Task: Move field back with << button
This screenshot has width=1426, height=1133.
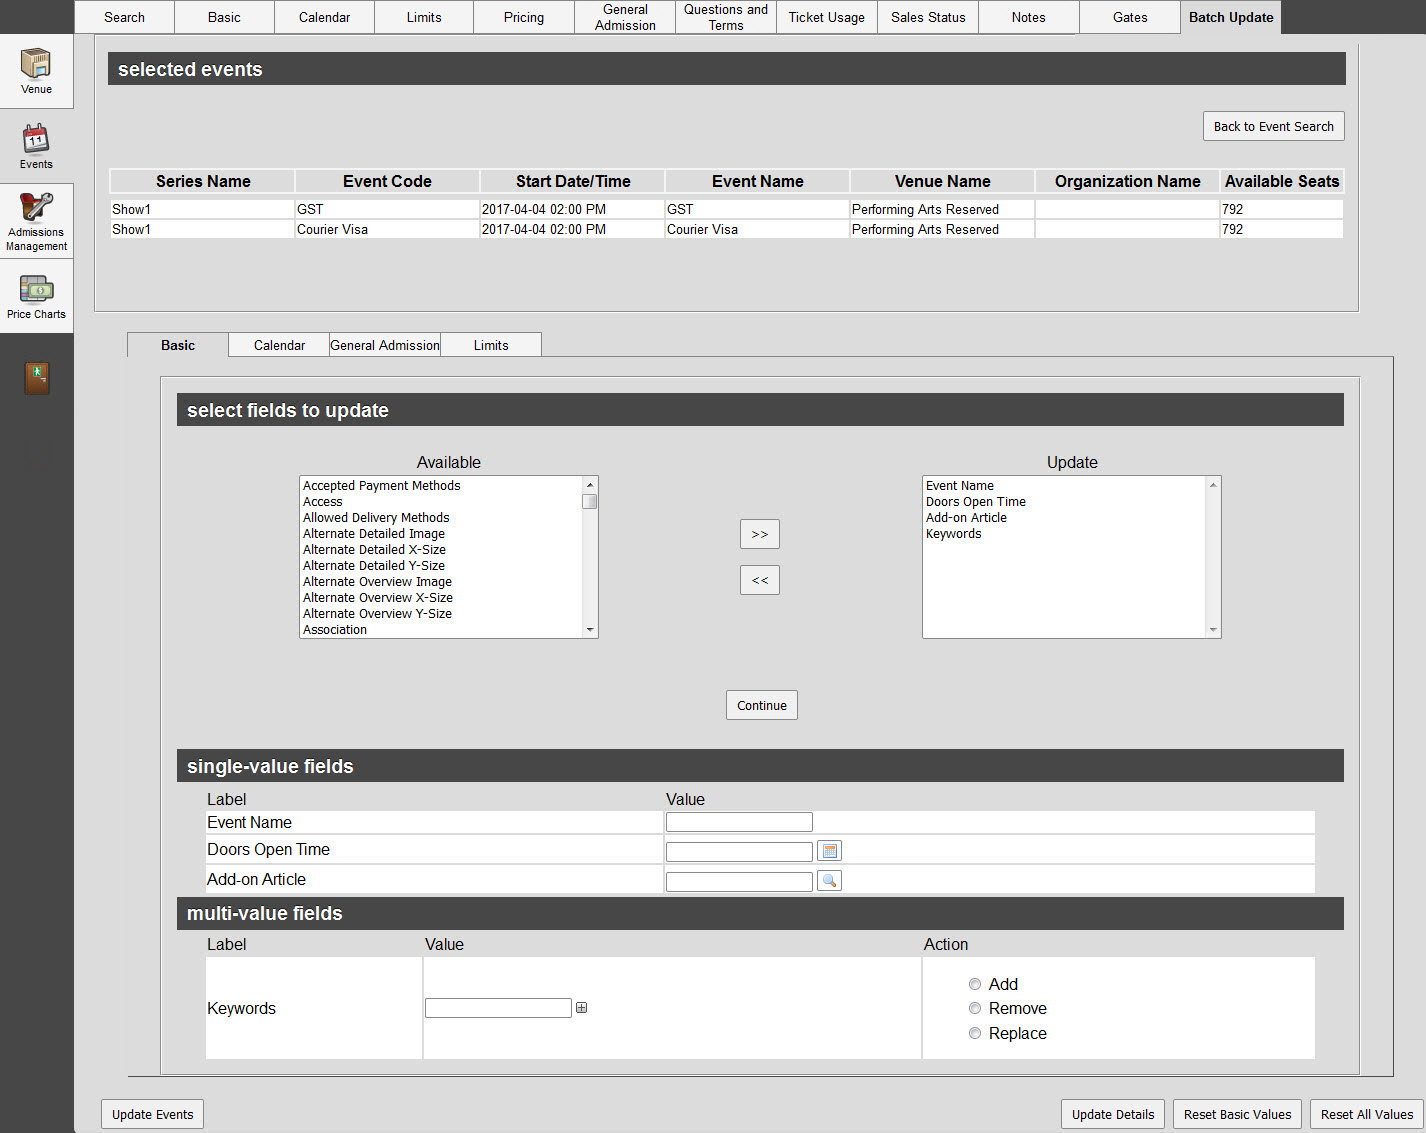Action: click(x=760, y=580)
